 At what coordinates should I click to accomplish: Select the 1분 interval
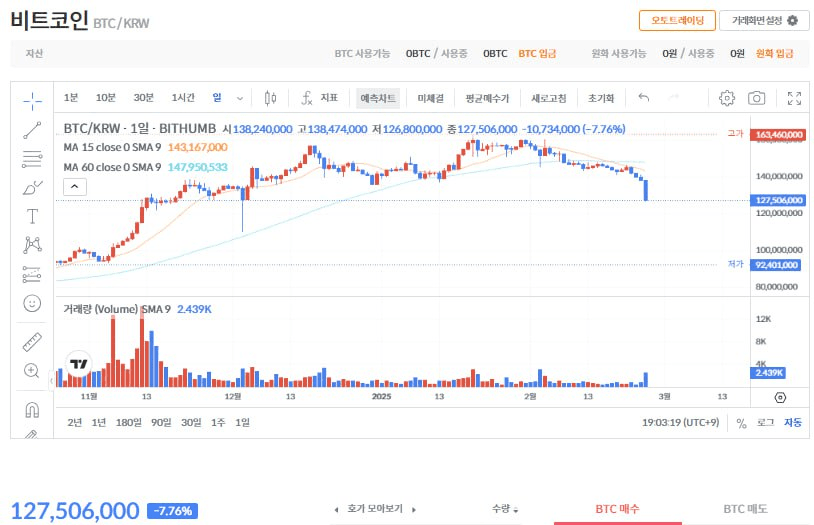point(71,98)
